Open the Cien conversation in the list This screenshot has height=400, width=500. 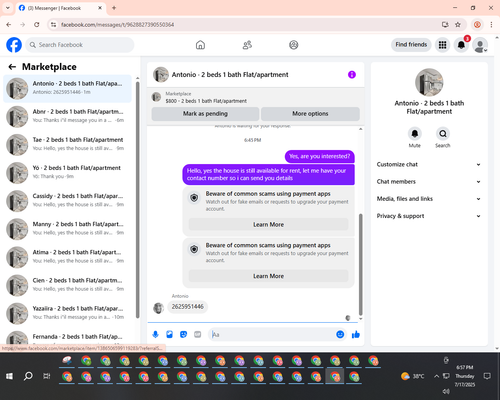click(67, 285)
